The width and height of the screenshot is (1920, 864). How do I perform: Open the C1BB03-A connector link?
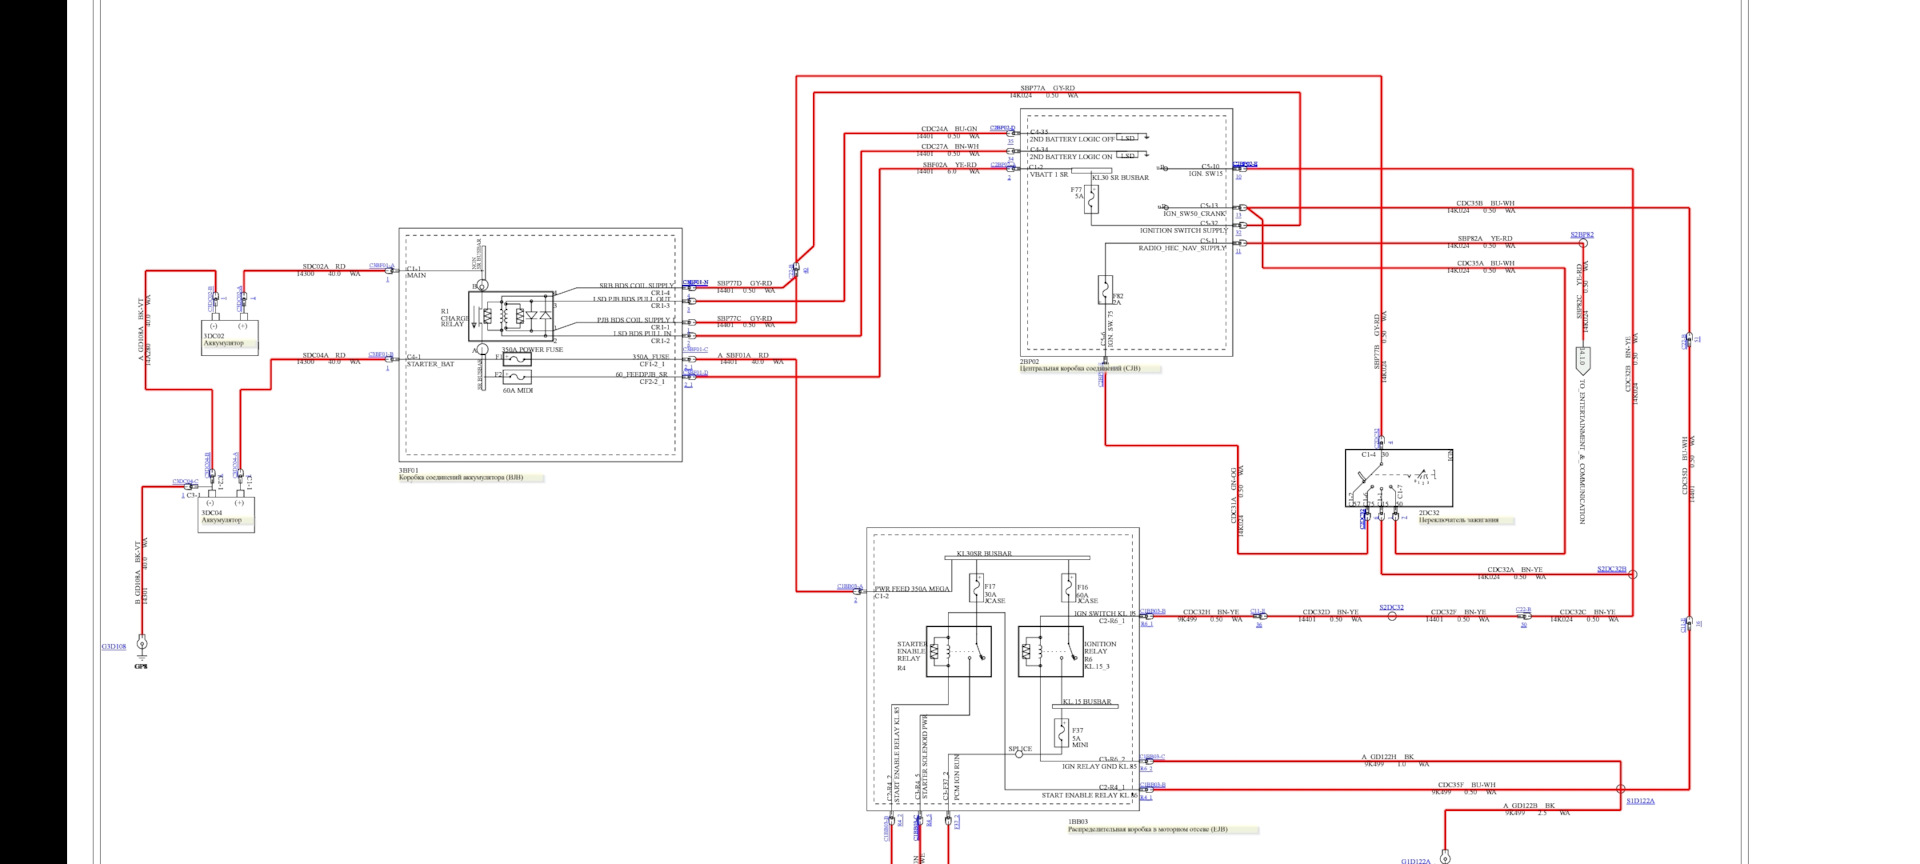click(849, 586)
